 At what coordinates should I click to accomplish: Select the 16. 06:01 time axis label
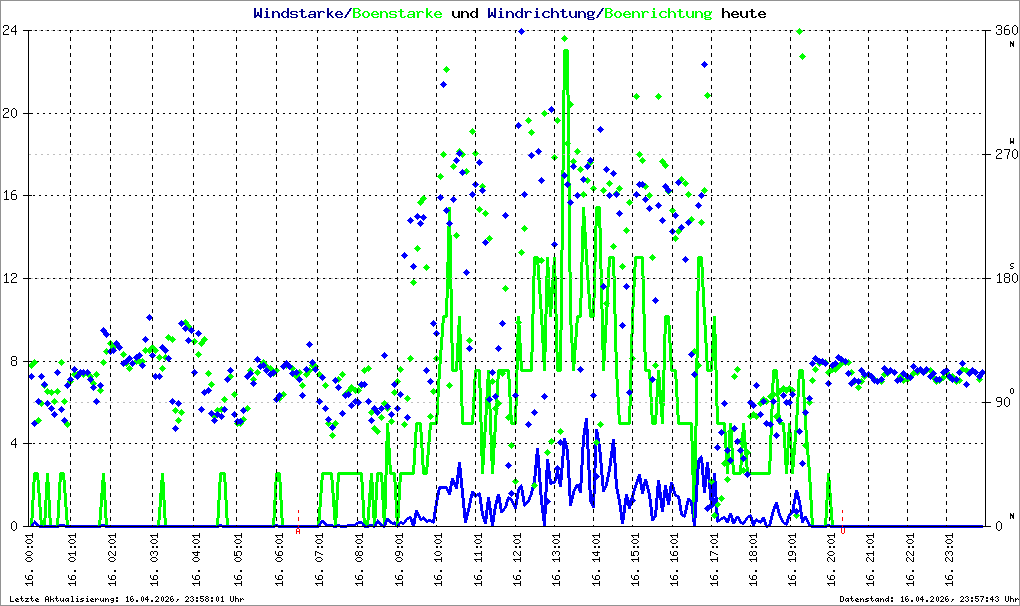278,559
